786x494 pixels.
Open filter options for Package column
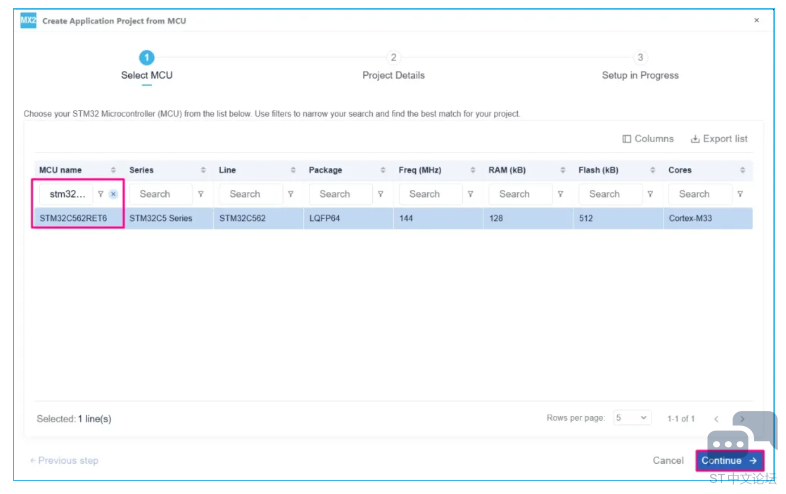click(x=380, y=194)
